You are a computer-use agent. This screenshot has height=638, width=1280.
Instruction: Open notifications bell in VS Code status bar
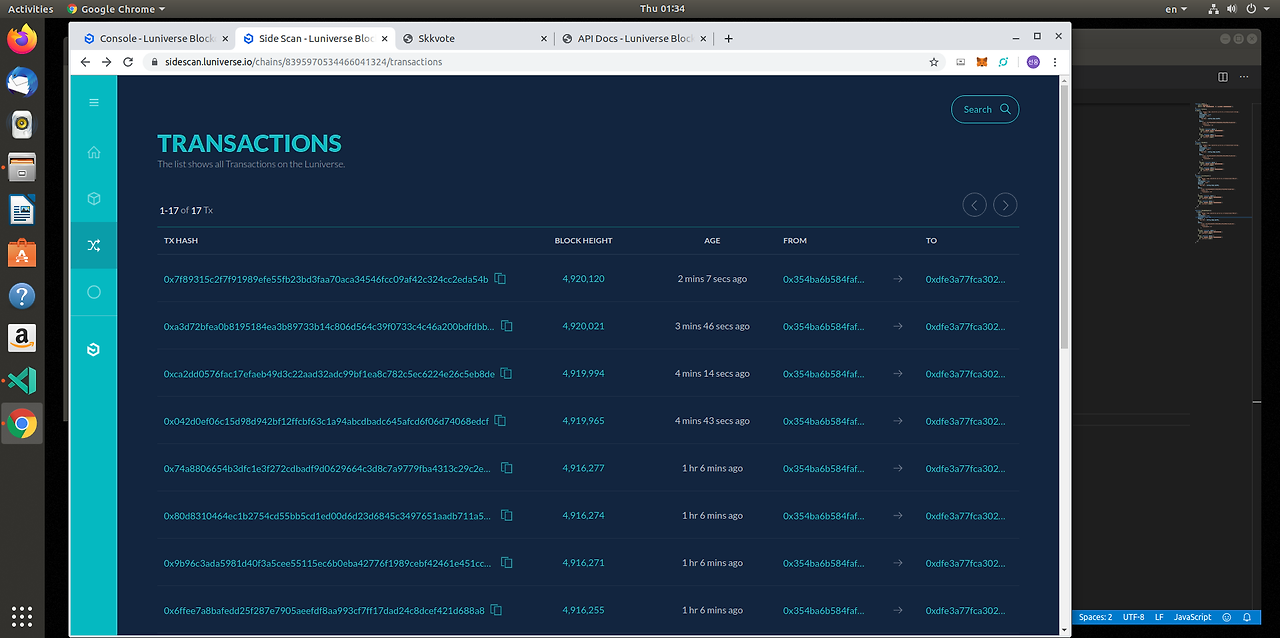[1247, 617]
